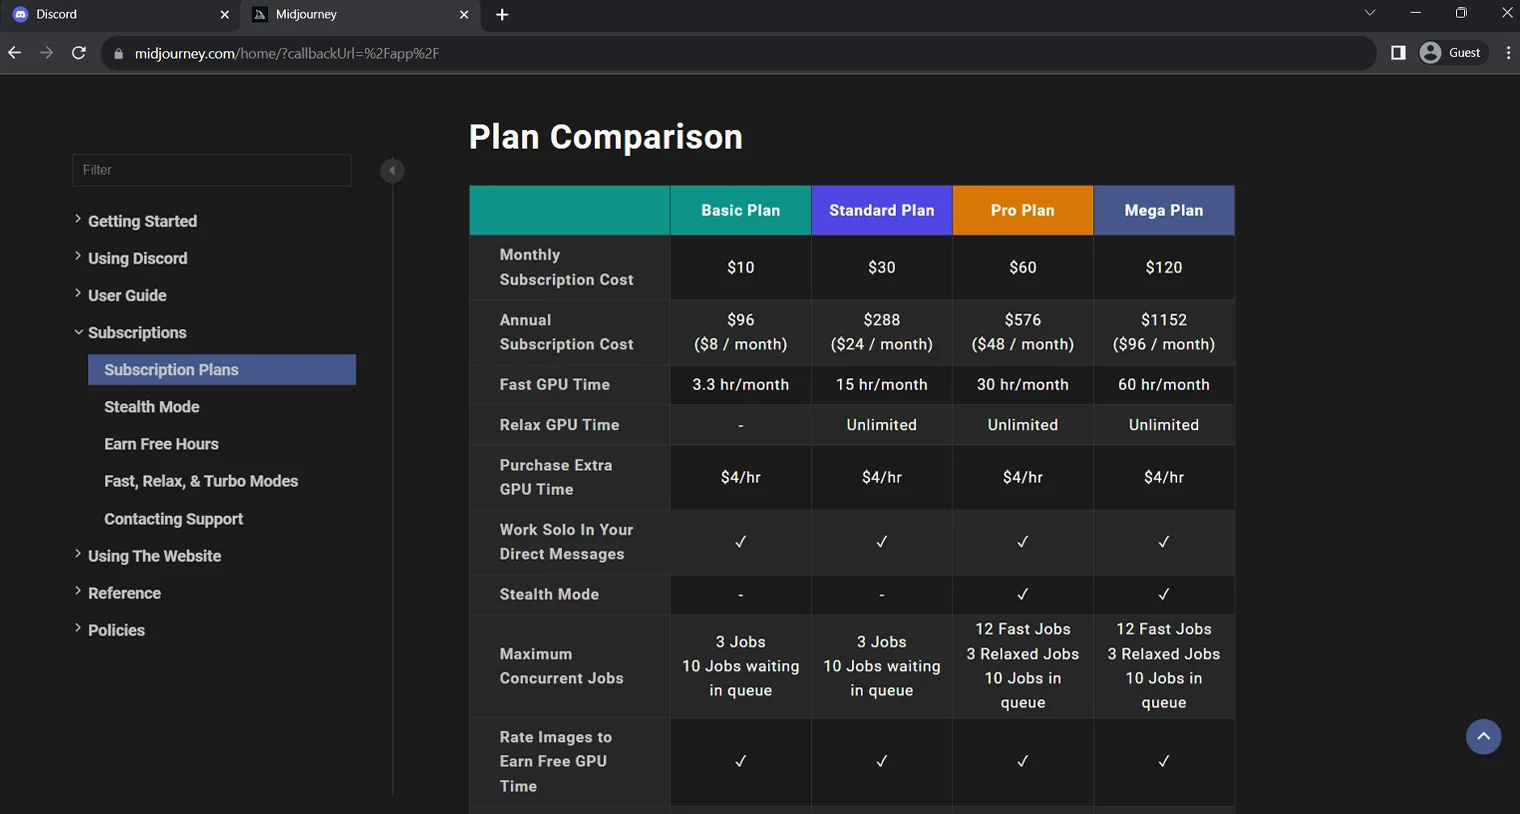Screen dimensions: 1520x814
Task: Expand the Getting Started section
Action: point(142,221)
